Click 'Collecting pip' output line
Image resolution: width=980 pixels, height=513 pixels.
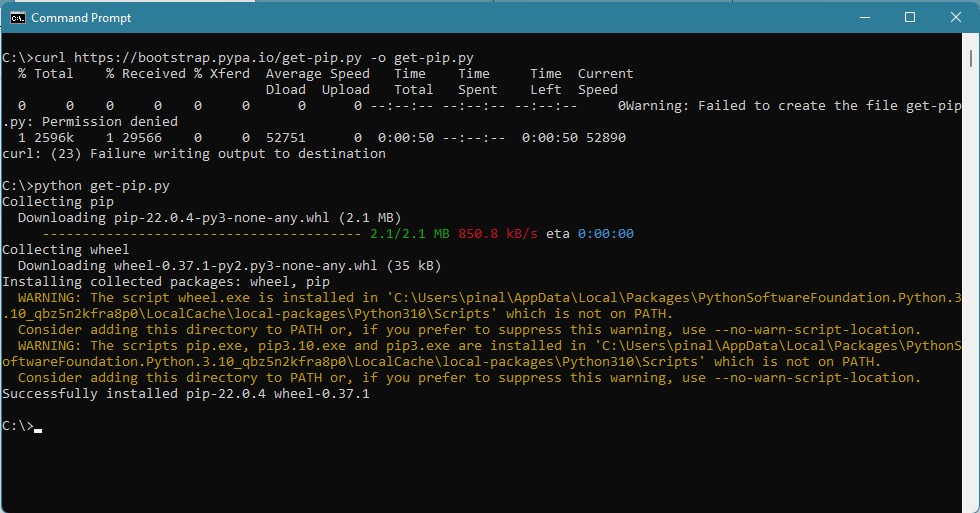58,202
